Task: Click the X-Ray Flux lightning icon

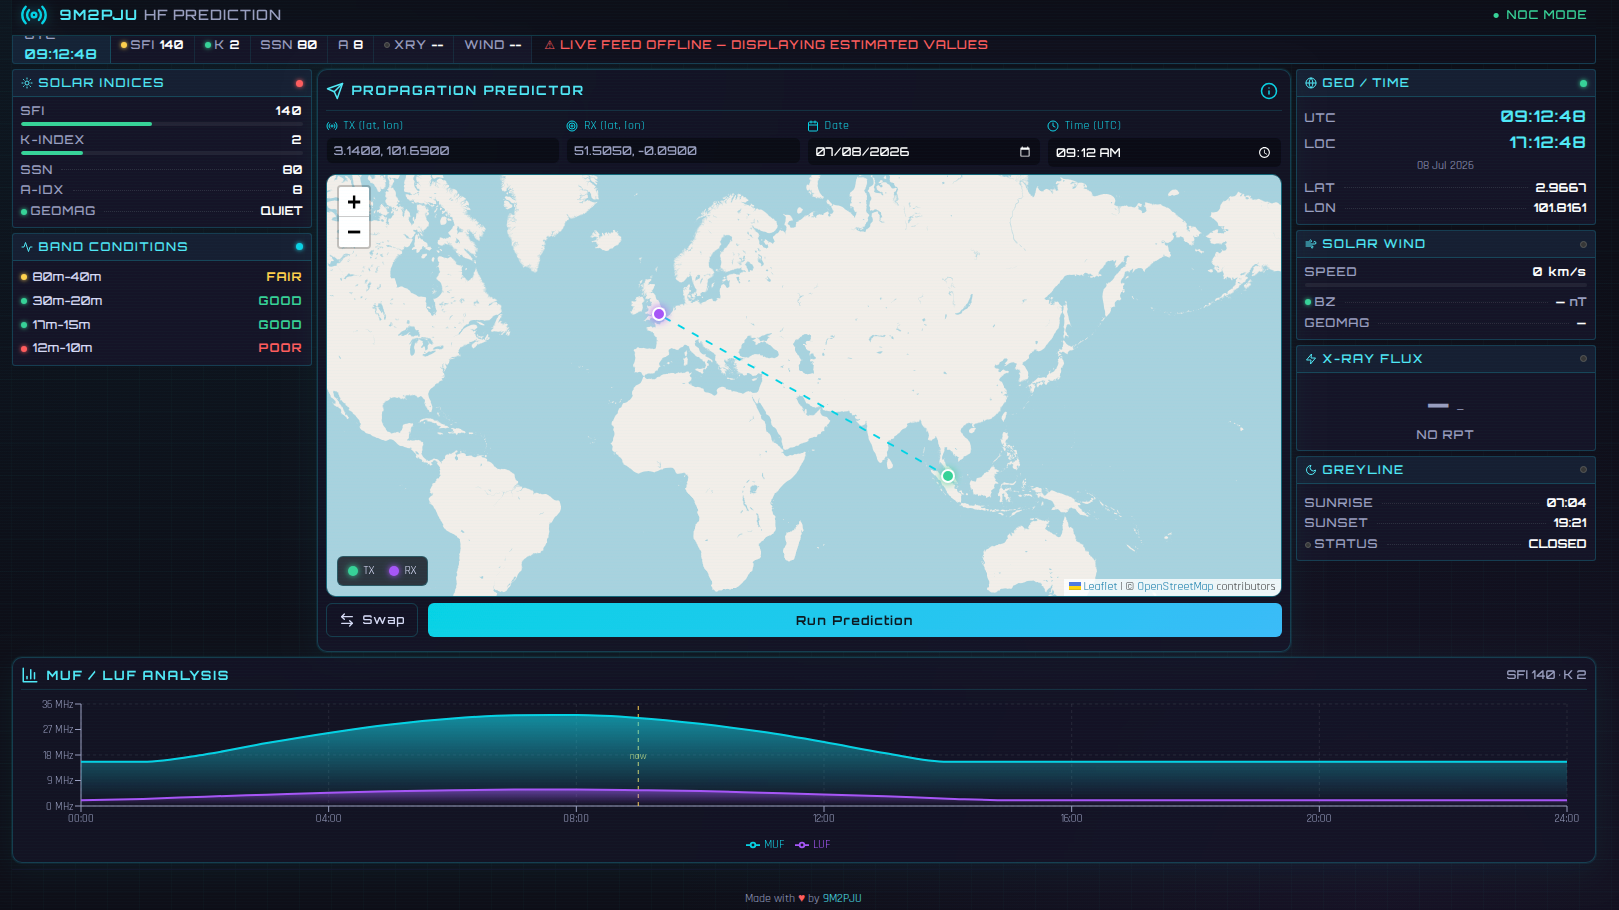Action: (1311, 359)
